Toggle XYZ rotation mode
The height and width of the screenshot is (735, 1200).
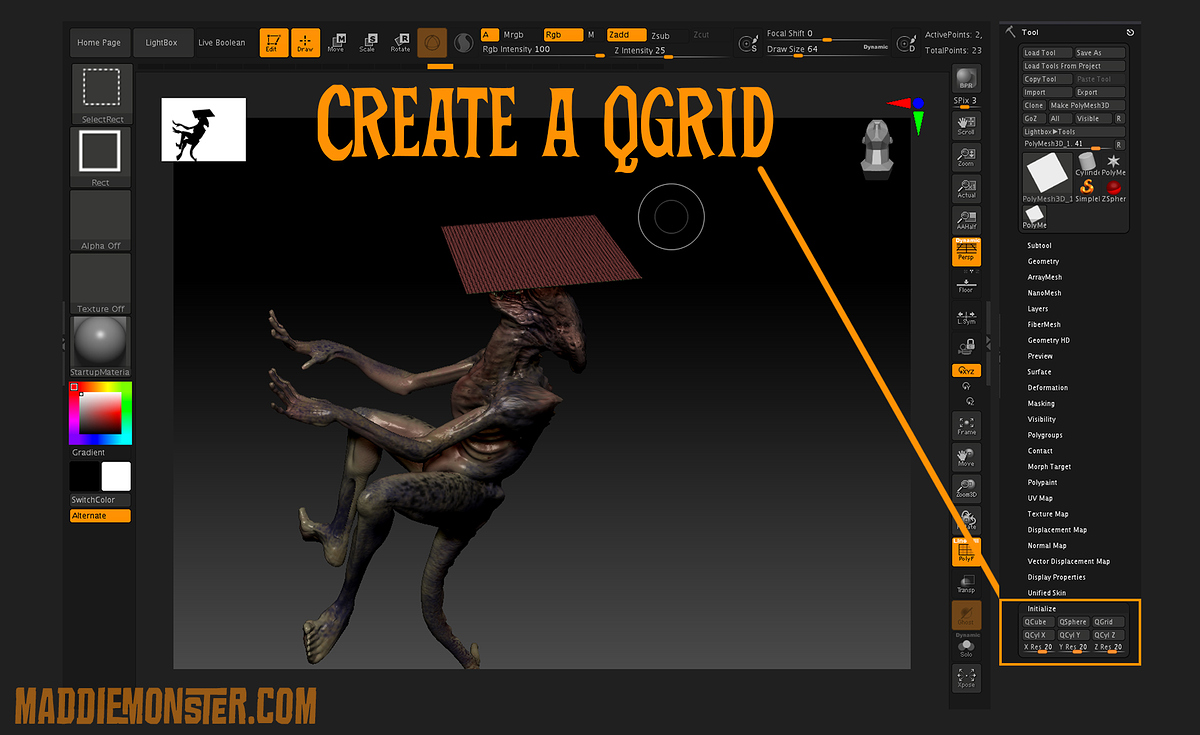pyautogui.click(x=966, y=370)
